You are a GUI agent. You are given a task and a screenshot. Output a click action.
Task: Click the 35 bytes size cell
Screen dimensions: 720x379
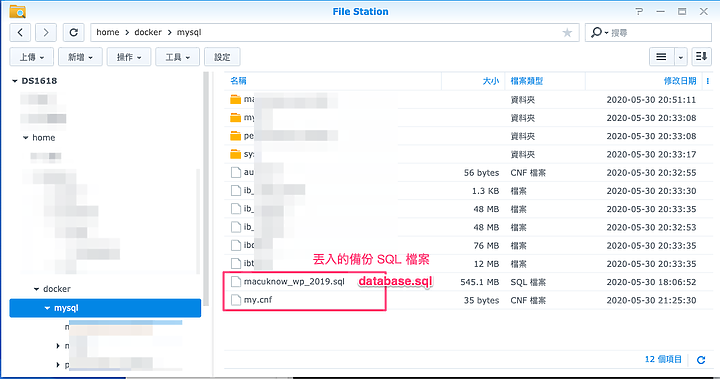[x=481, y=300]
